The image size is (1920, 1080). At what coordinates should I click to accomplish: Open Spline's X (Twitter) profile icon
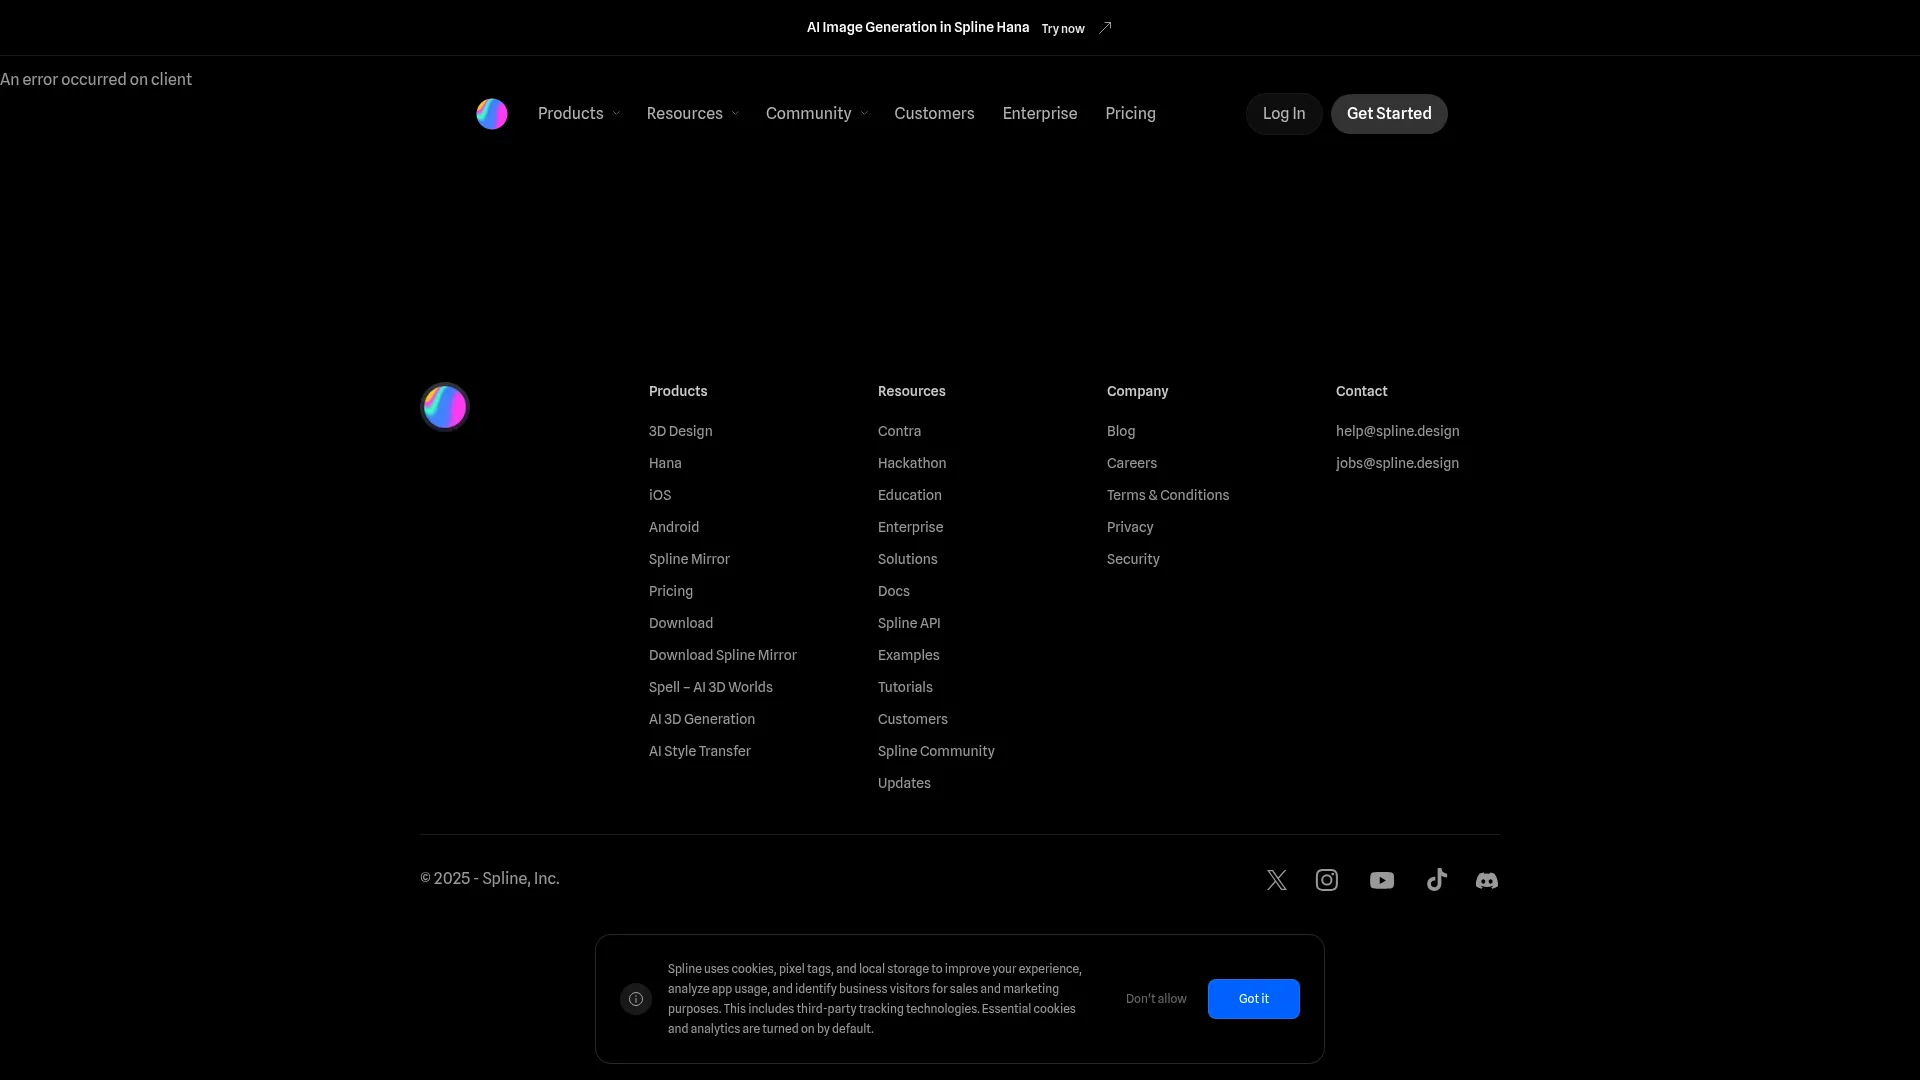point(1277,880)
